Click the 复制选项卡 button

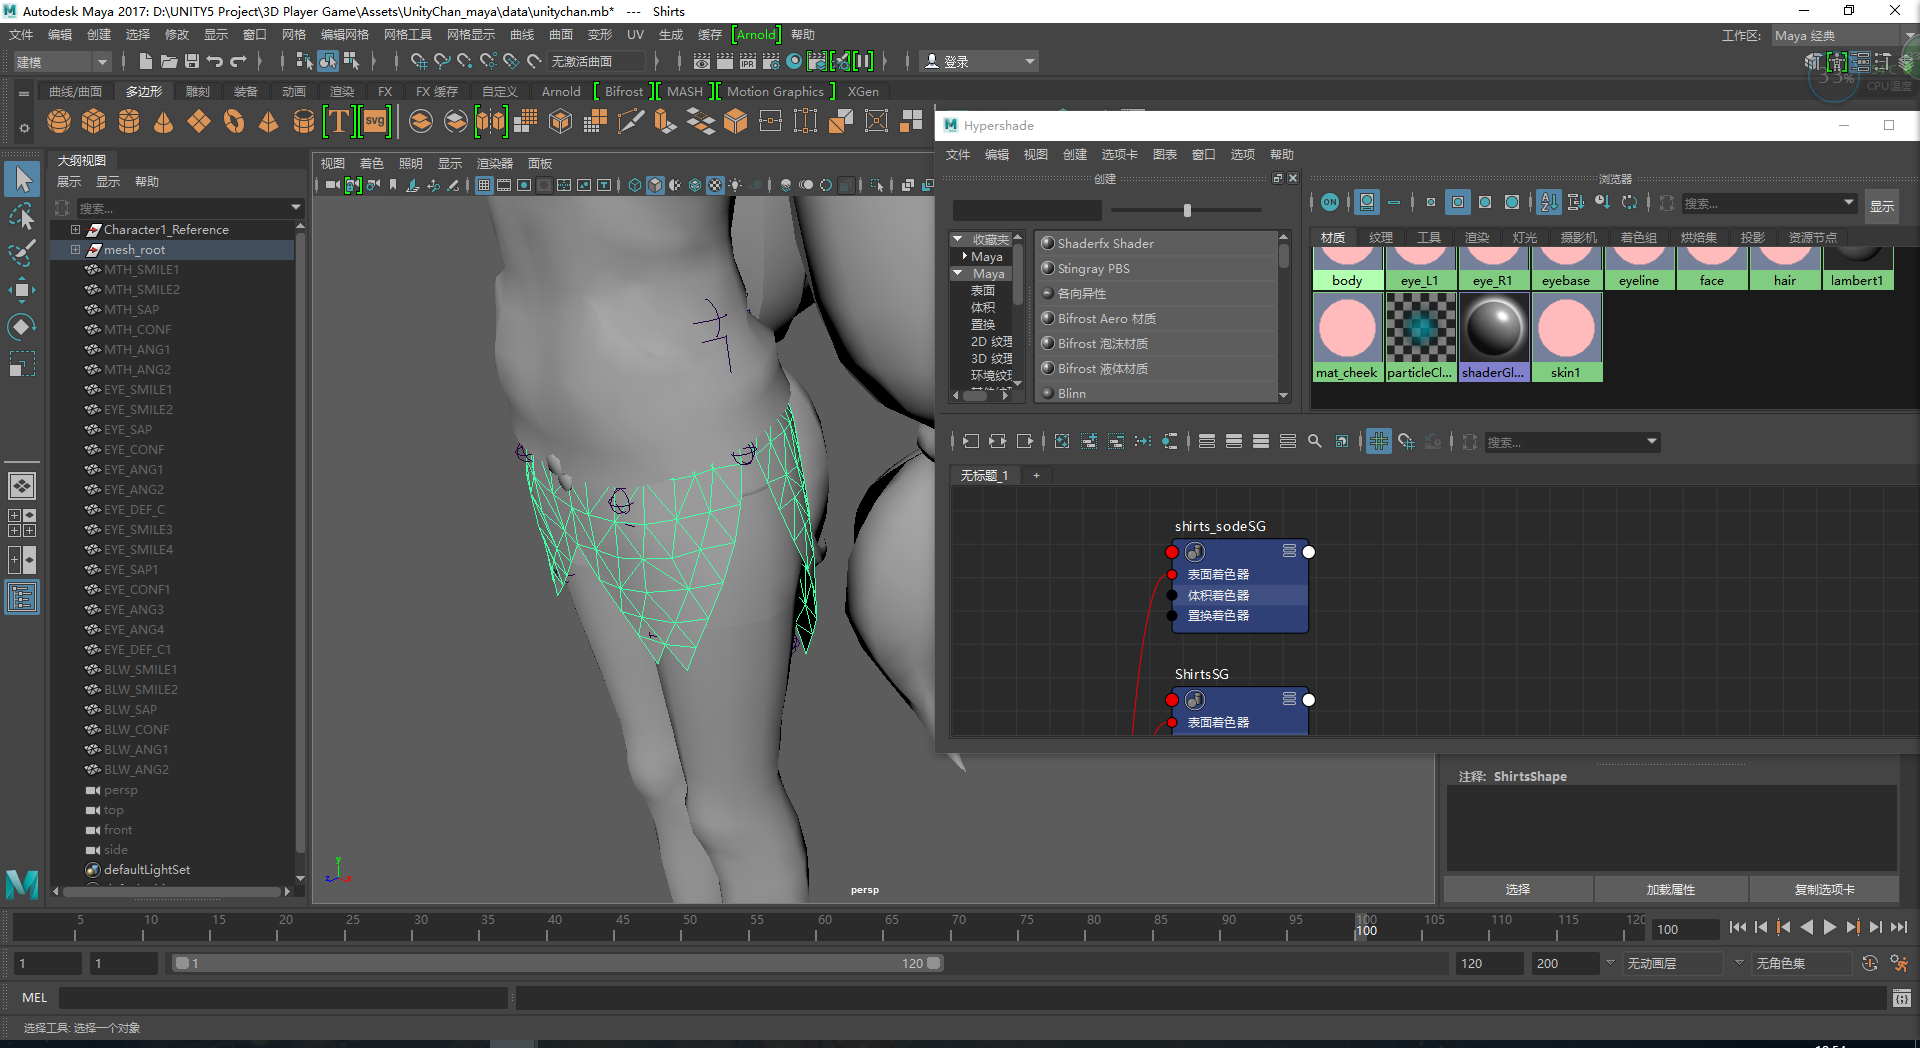coord(1824,889)
